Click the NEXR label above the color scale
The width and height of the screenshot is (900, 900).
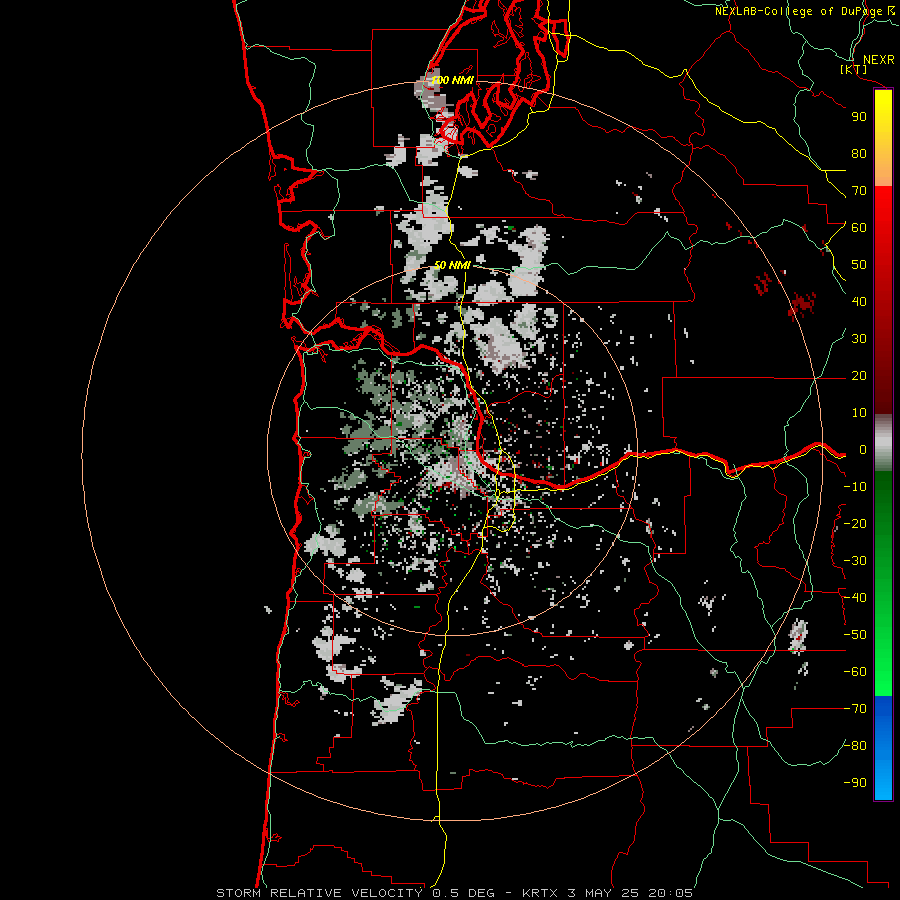pos(878,60)
